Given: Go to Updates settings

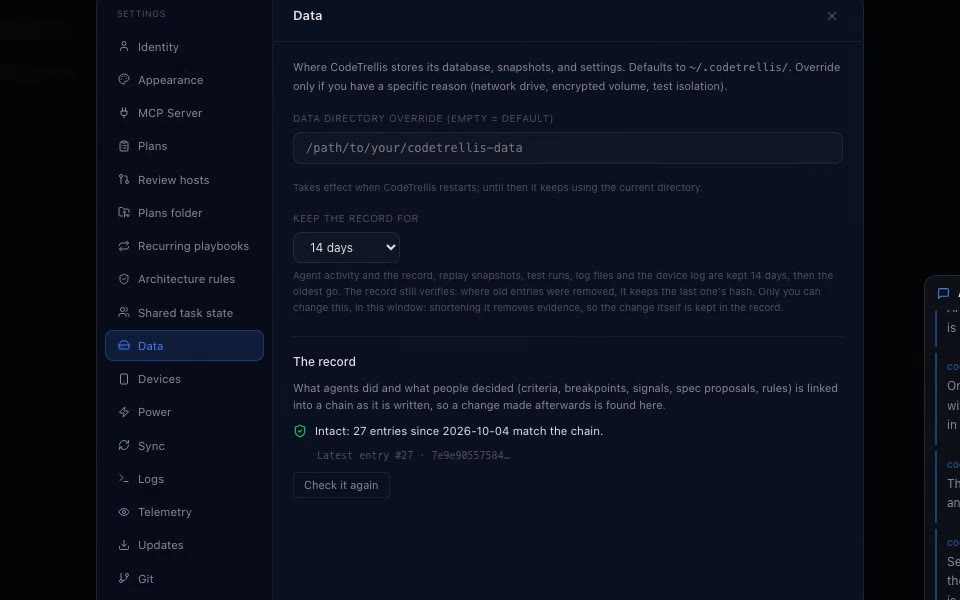Looking at the screenshot, I should [184, 545].
